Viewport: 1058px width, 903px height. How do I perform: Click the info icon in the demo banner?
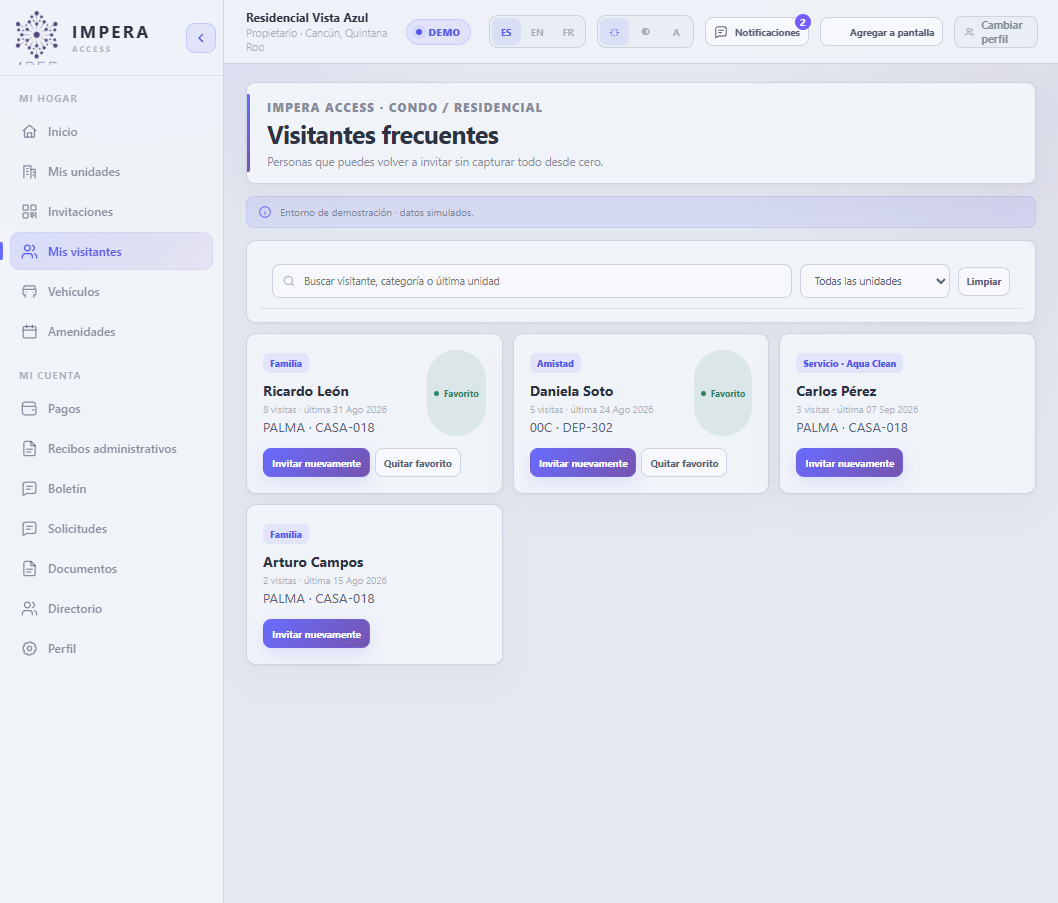click(265, 212)
